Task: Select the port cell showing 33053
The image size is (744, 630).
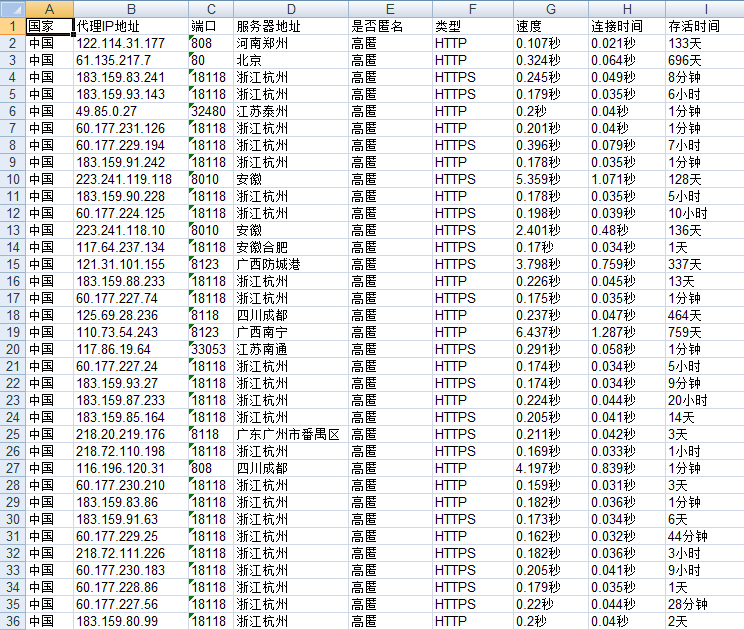Action: pos(210,349)
